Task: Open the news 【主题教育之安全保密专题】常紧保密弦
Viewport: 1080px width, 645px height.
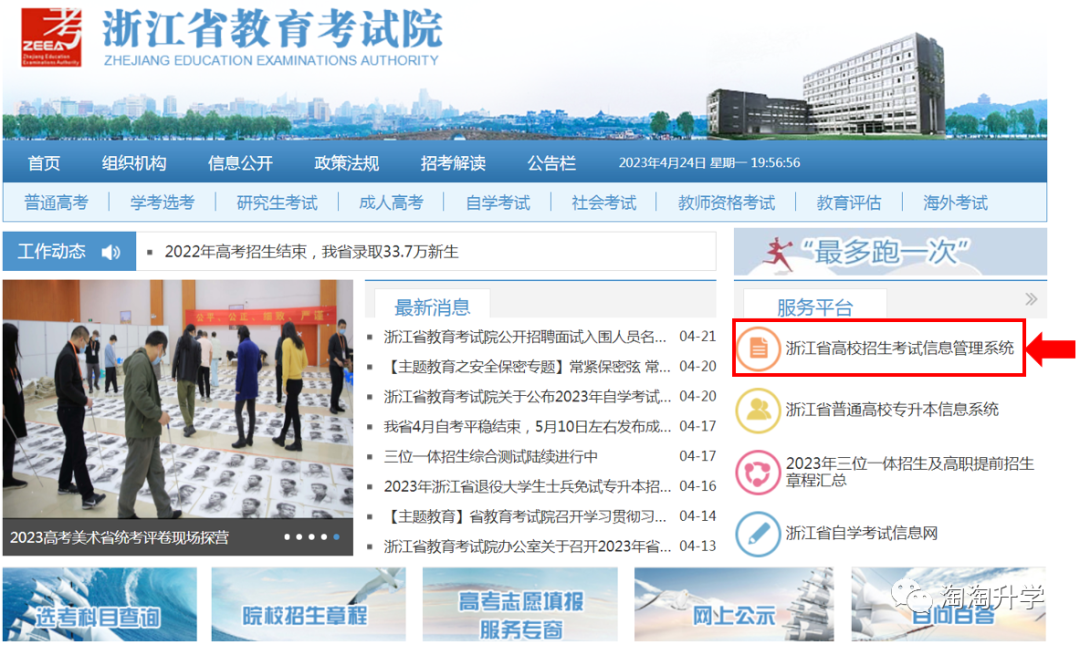Action: 526,367
